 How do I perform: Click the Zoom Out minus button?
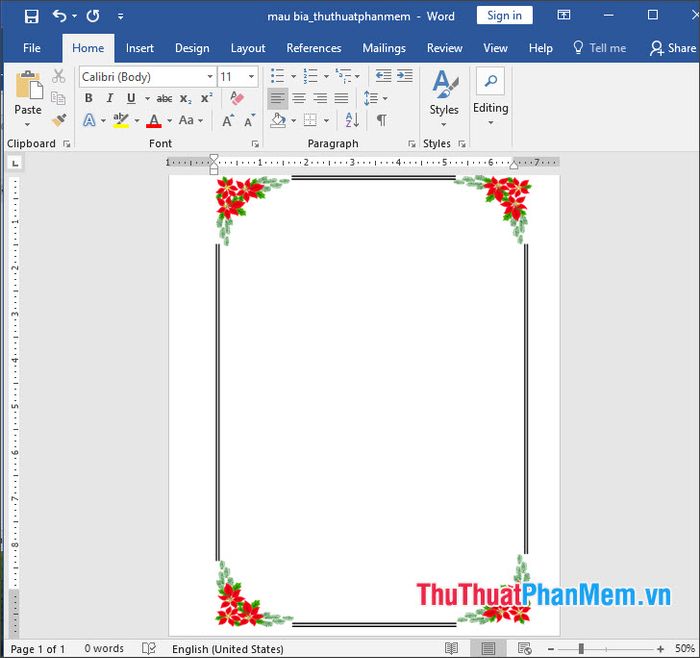coord(550,649)
